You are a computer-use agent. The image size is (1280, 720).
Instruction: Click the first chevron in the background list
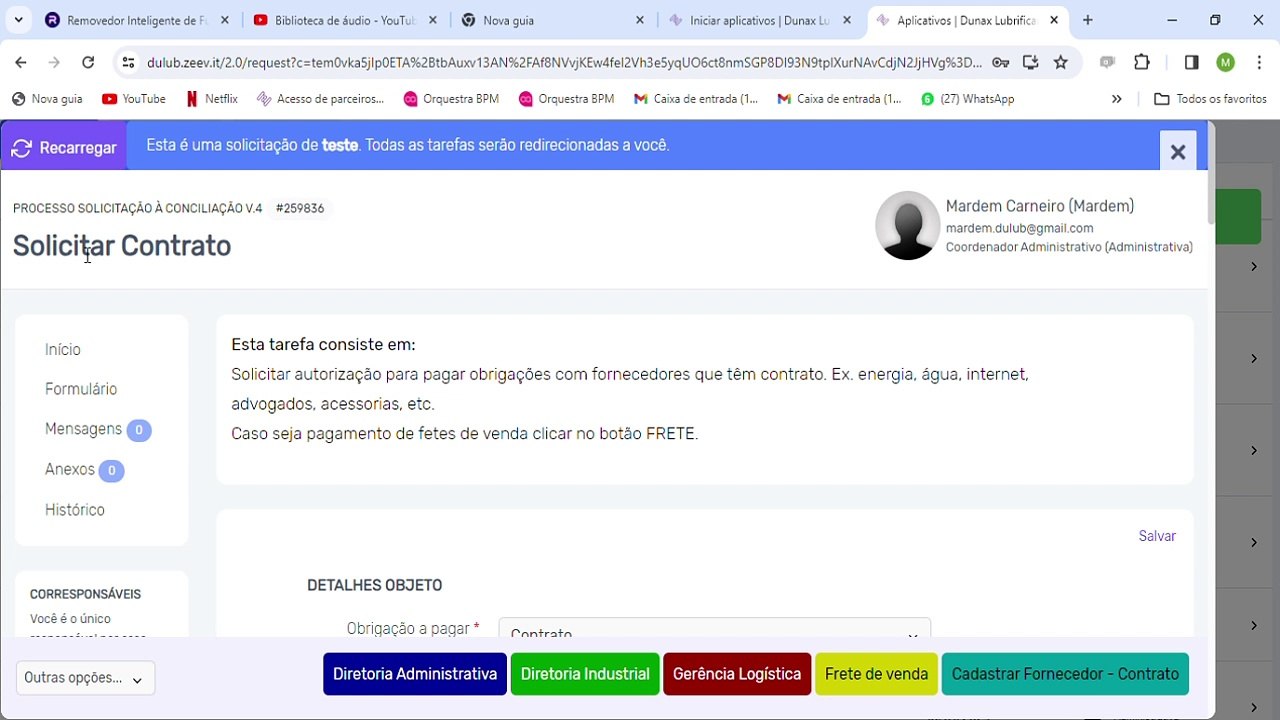[1254, 266]
